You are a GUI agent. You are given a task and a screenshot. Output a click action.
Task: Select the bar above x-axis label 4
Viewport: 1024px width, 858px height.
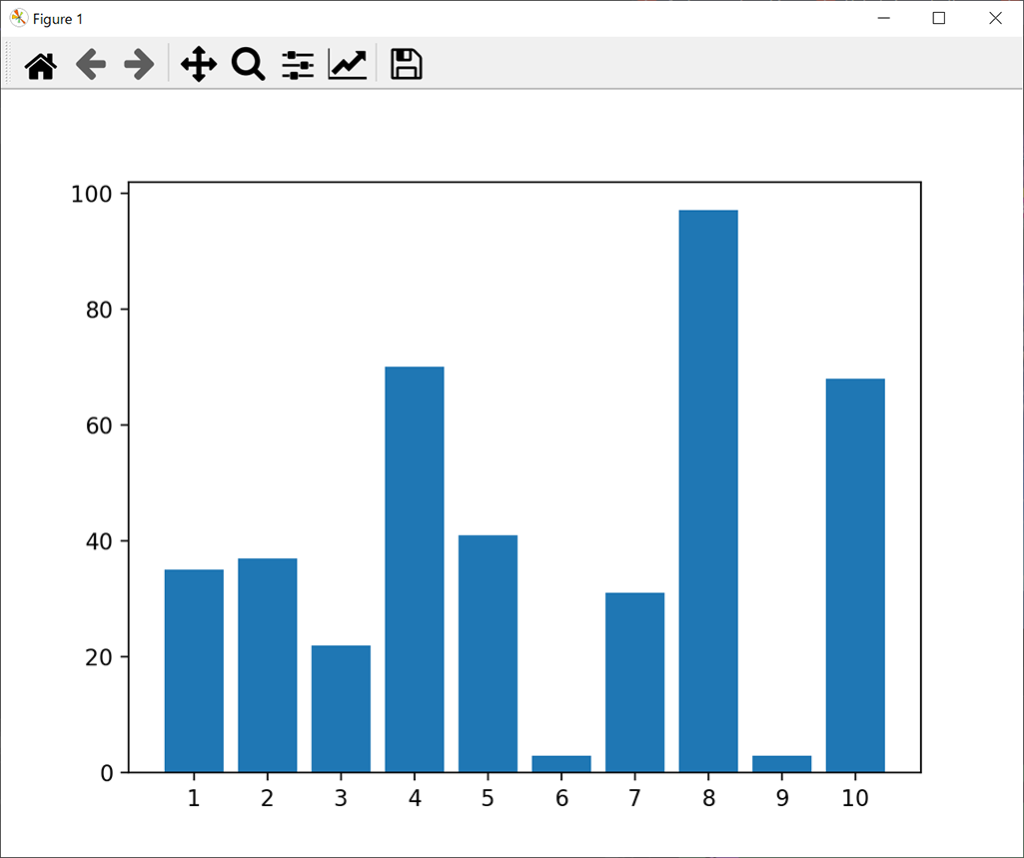(x=414, y=570)
